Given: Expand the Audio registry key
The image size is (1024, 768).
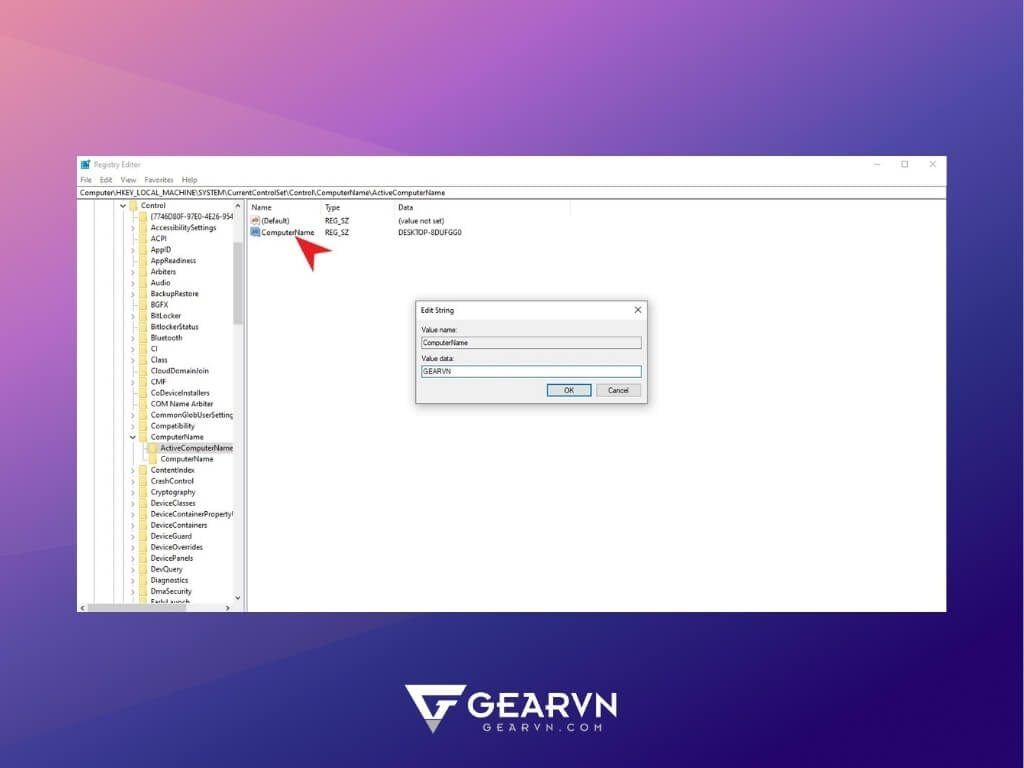Looking at the screenshot, I should [132, 282].
